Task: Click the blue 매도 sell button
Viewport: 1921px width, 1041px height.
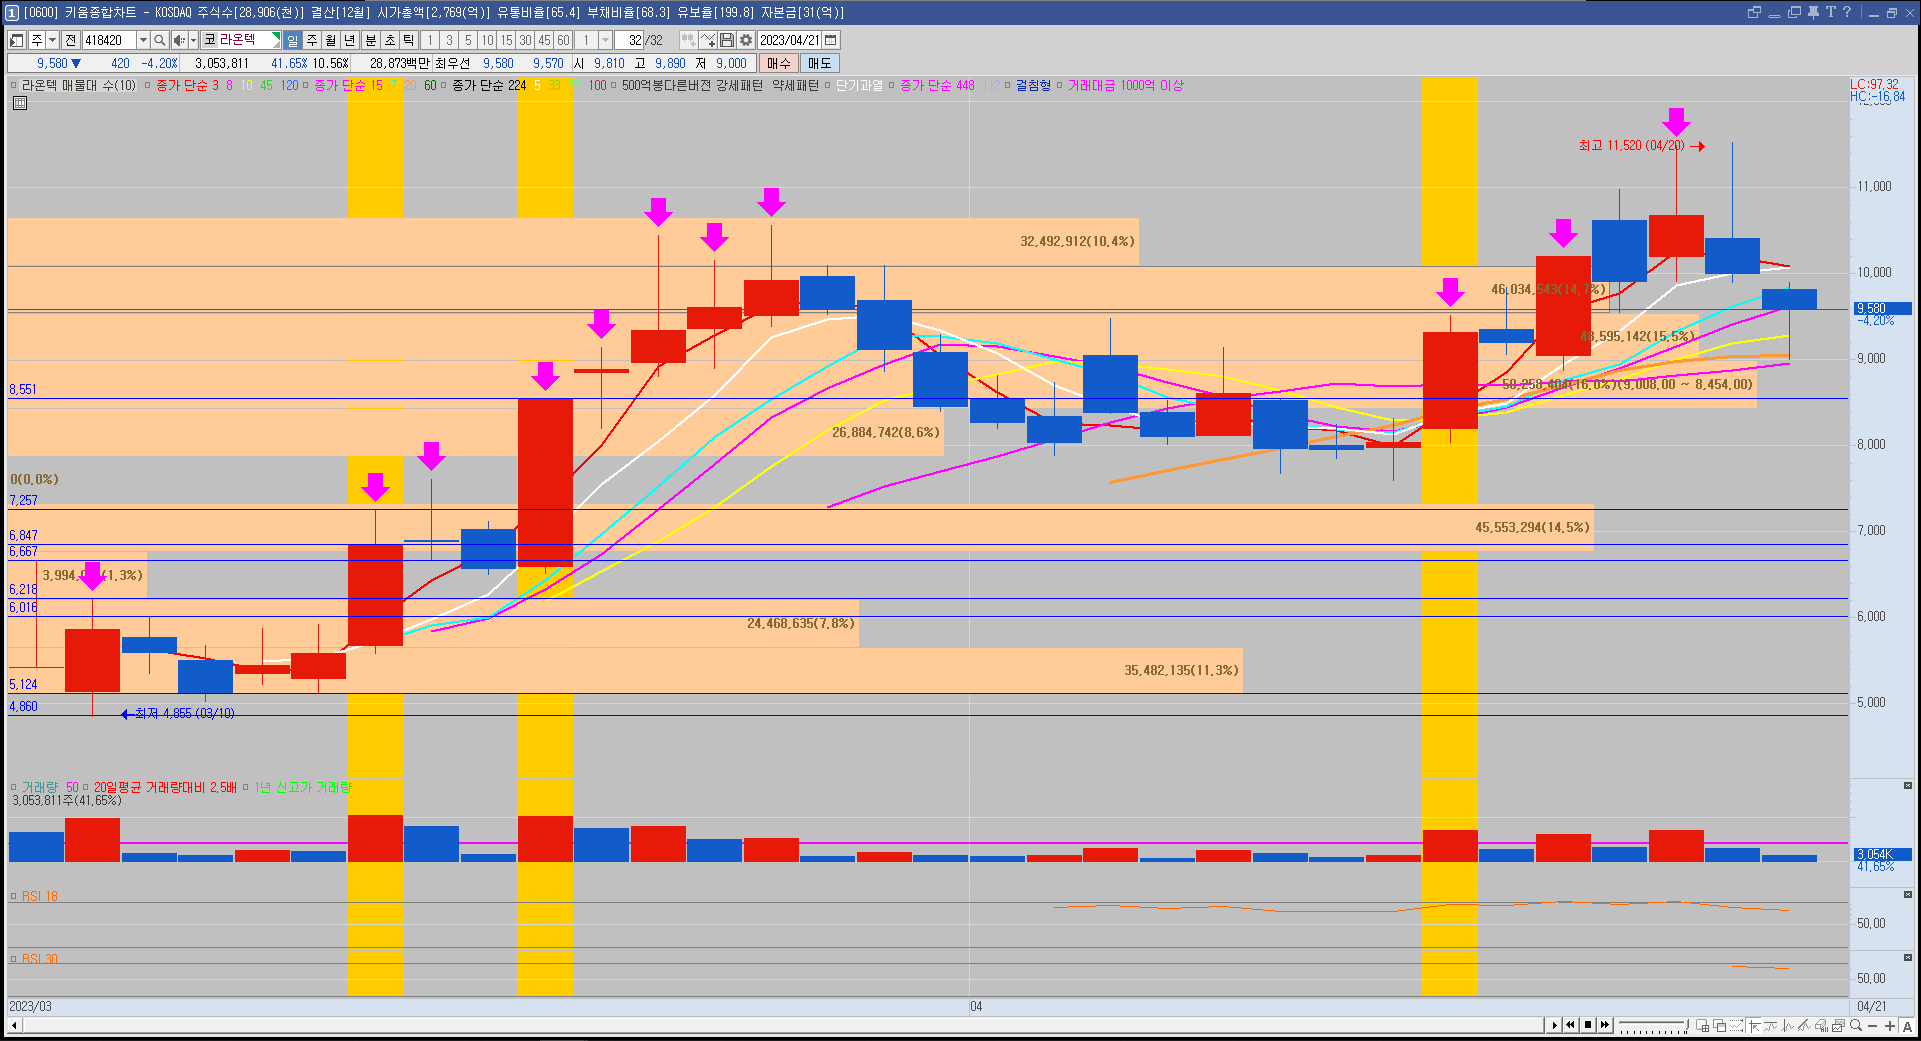Action: click(x=819, y=63)
